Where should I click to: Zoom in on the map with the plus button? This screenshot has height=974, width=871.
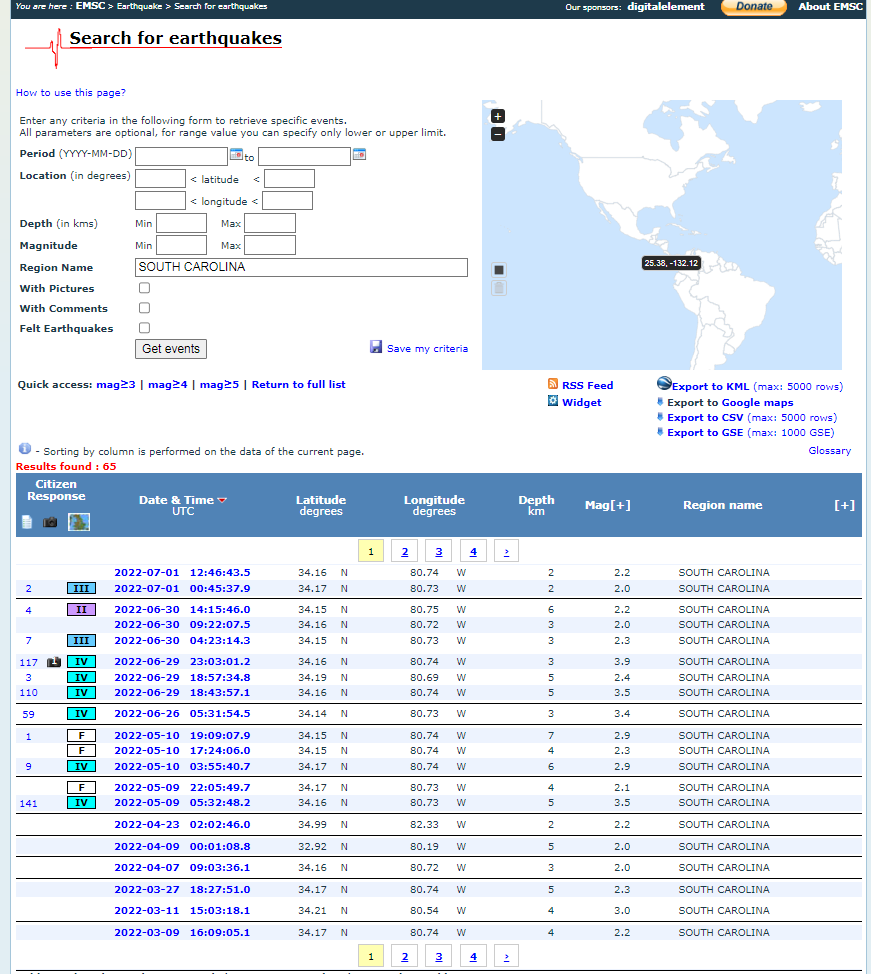498,116
